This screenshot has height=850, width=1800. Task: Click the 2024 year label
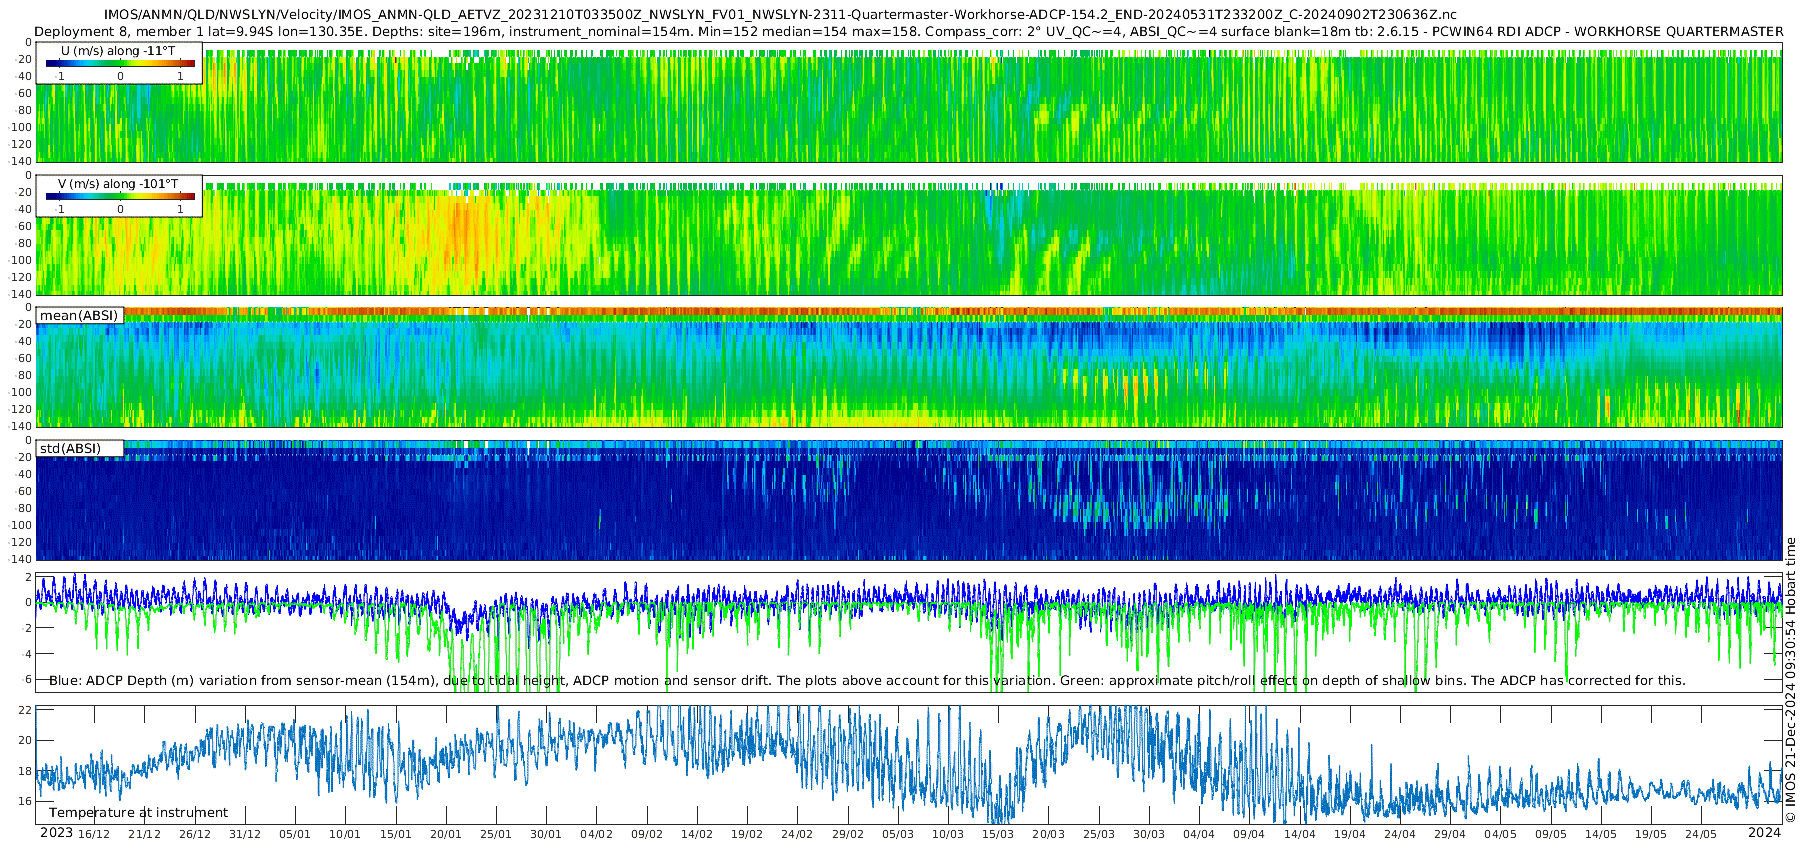[1764, 833]
